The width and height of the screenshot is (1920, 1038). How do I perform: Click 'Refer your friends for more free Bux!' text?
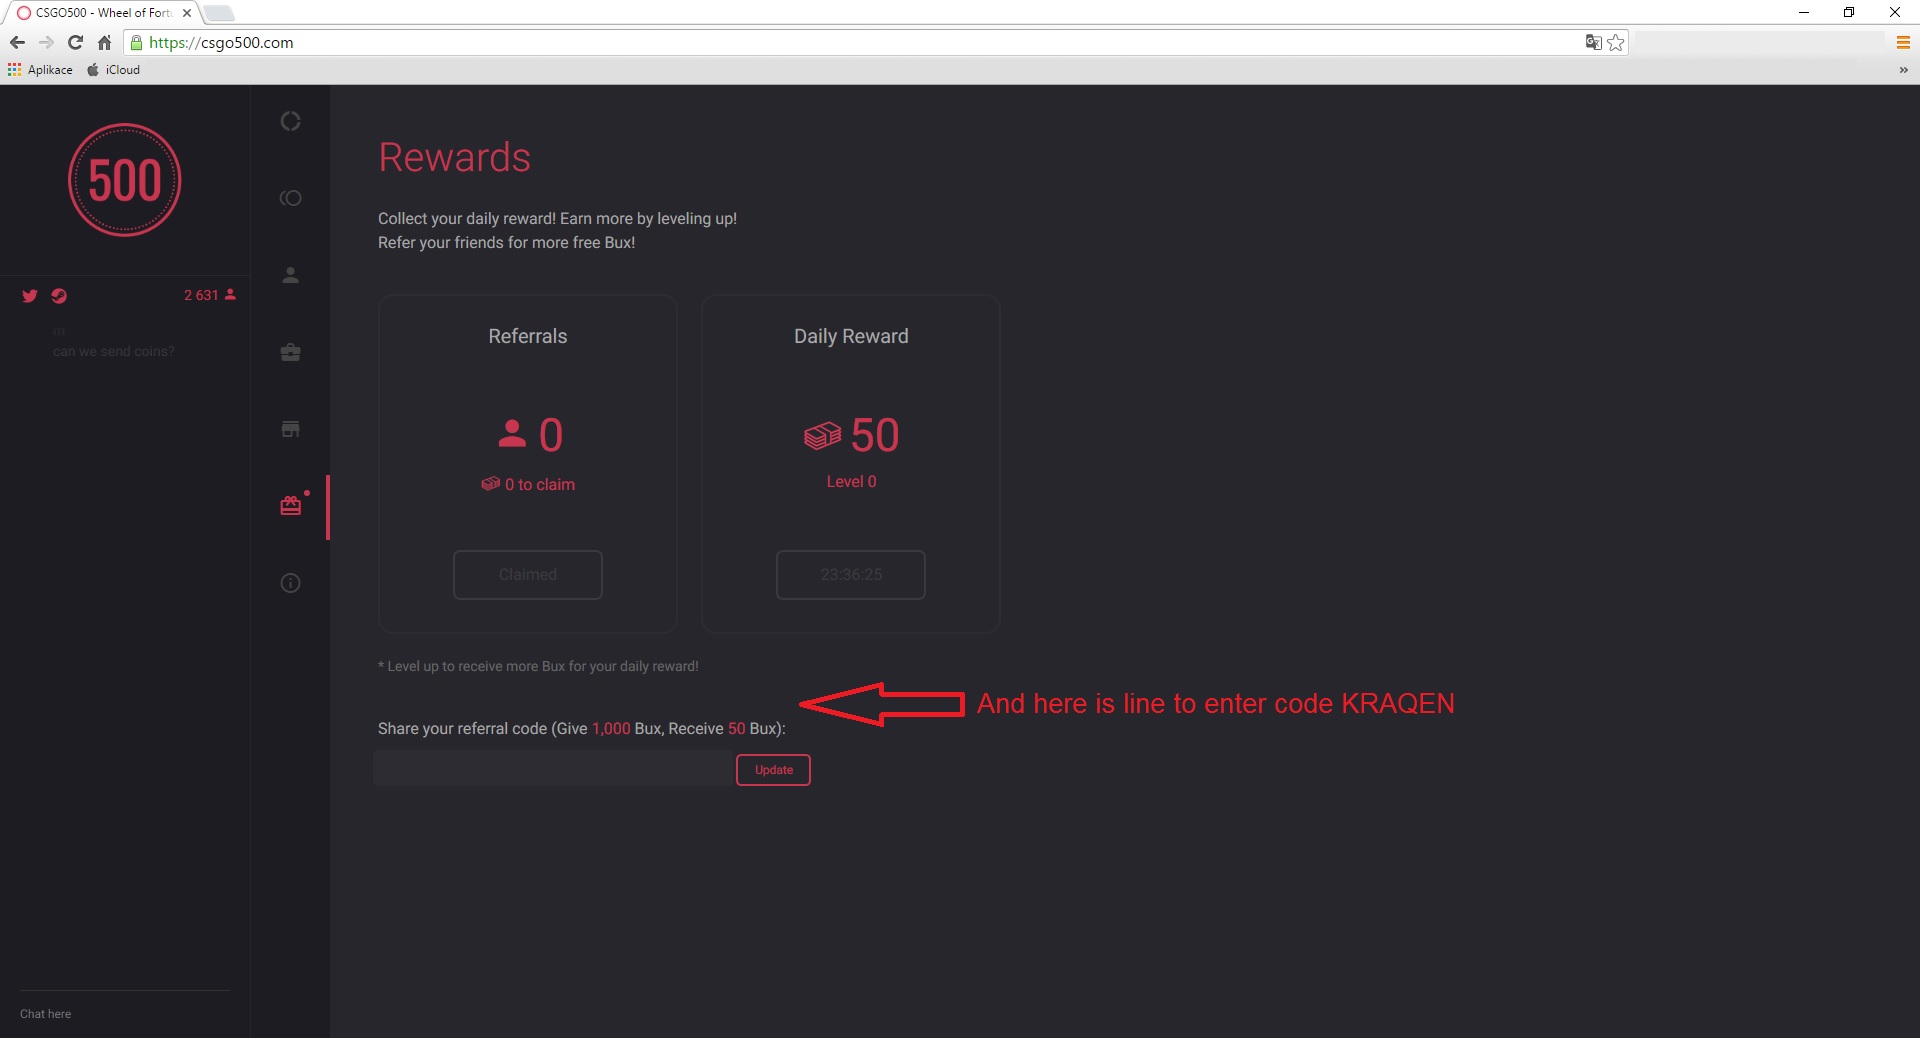506,243
